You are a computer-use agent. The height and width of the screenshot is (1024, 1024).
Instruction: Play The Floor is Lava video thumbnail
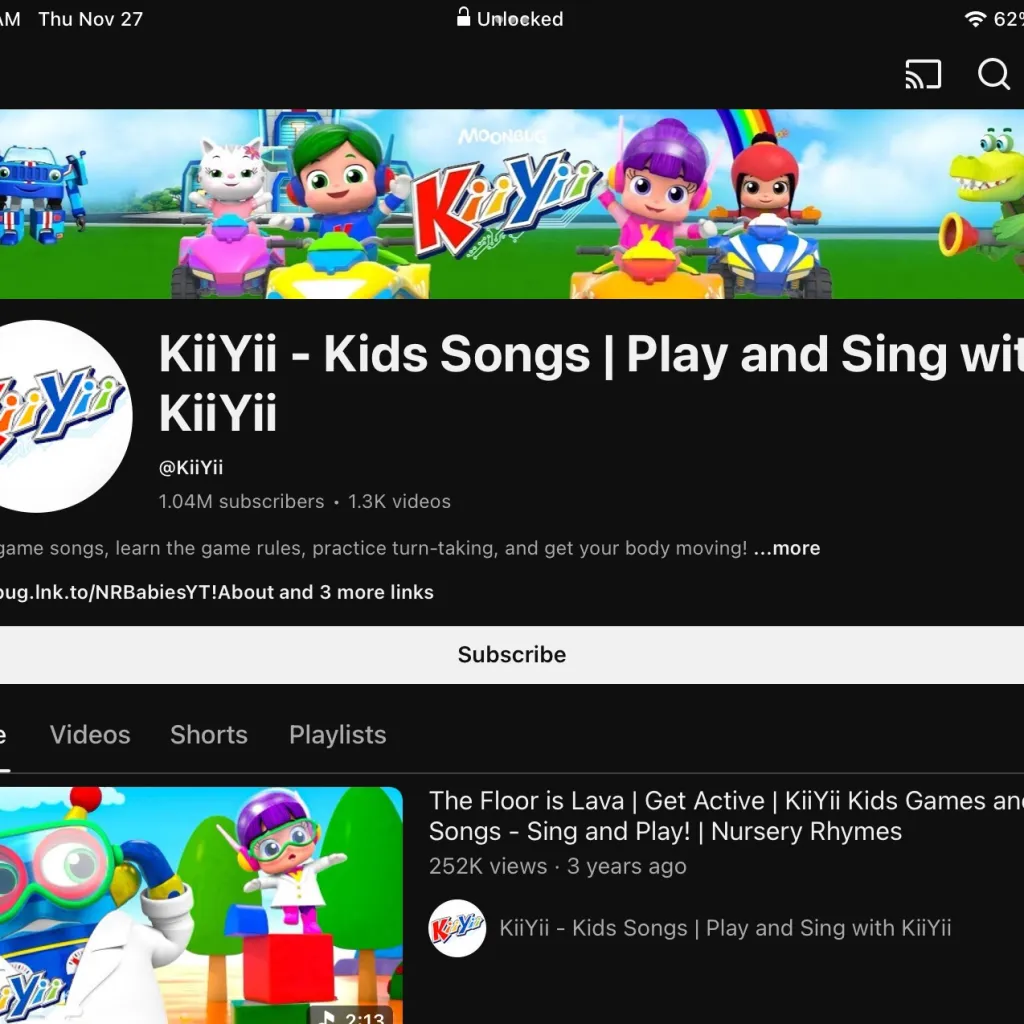coord(201,905)
